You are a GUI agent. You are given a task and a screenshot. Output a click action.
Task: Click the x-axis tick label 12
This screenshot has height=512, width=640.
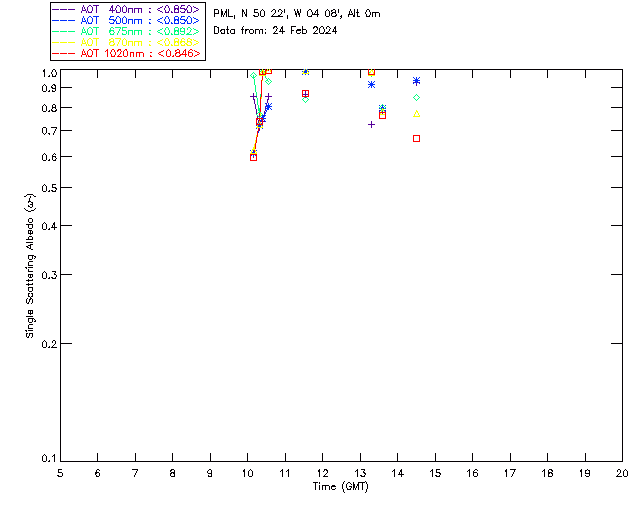click(322, 473)
